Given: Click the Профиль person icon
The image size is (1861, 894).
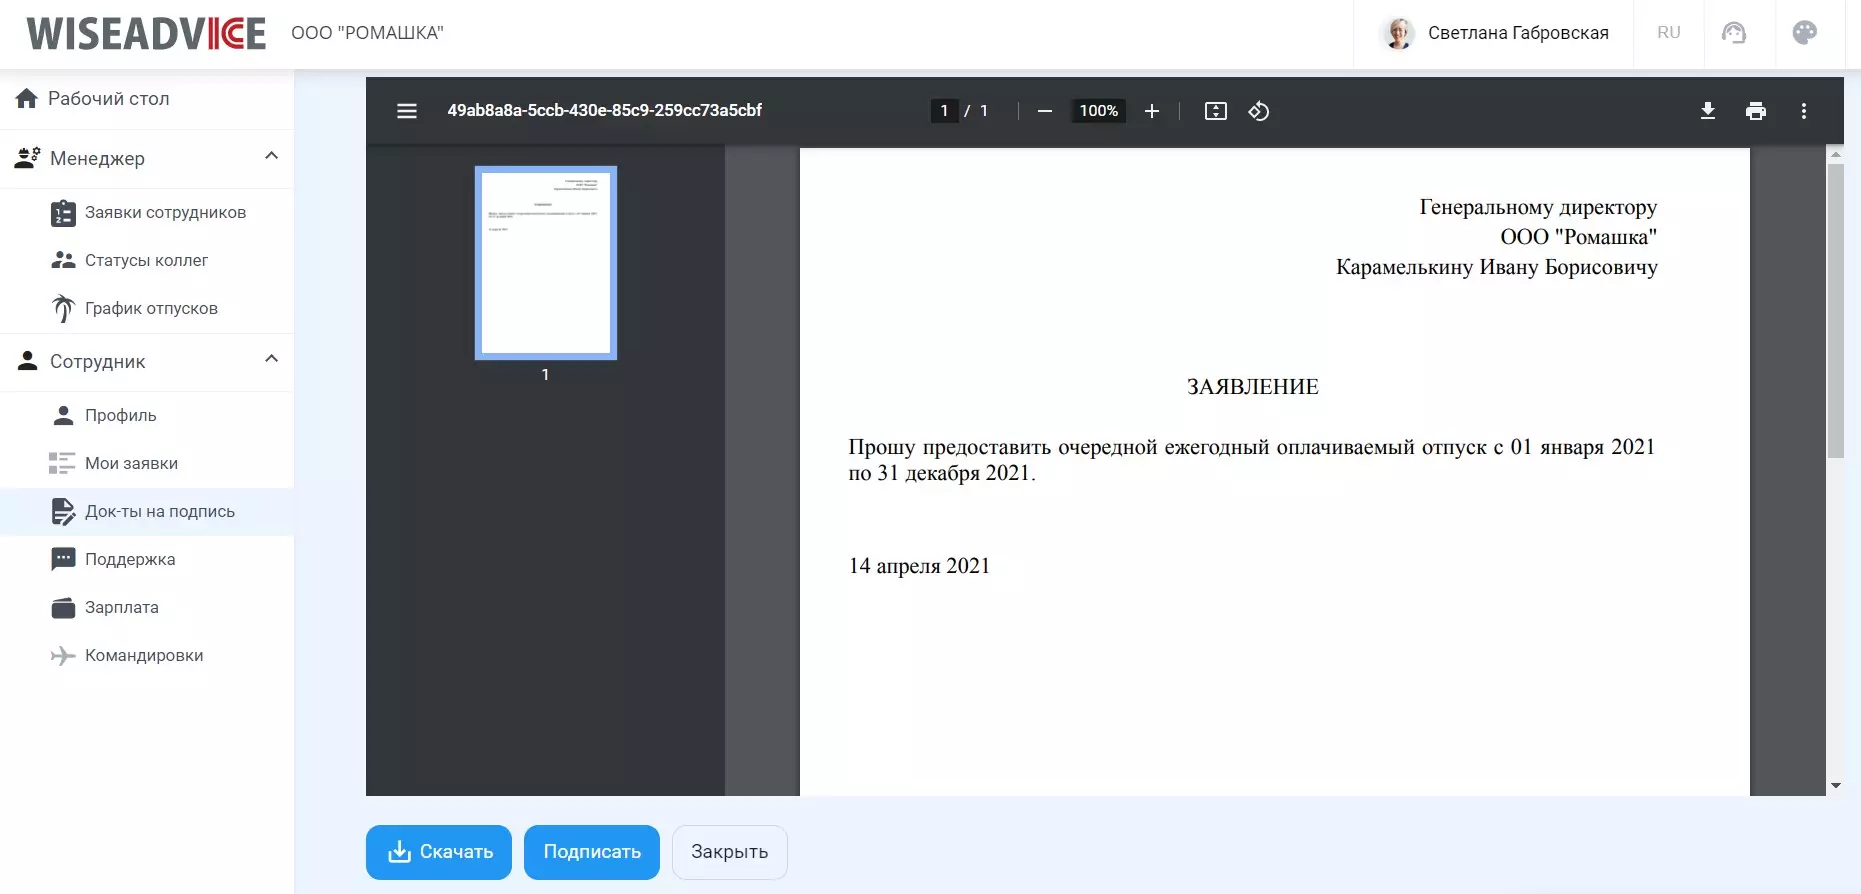Looking at the screenshot, I should [63, 415].
